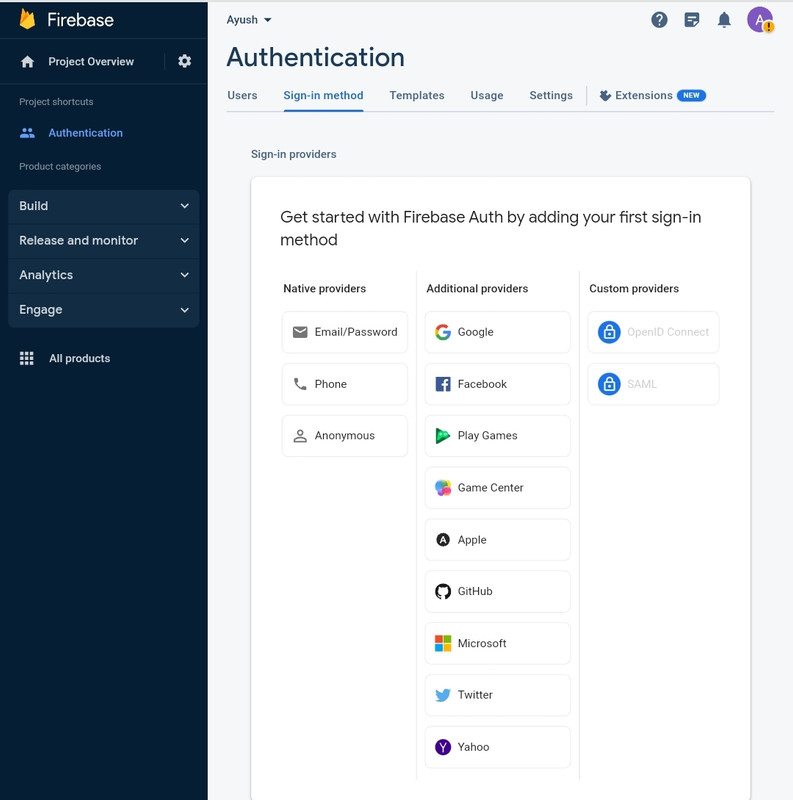Viewport: 793px width, 800px height.
Task: Open the feedback notes icon
Action: click(691, 20)
